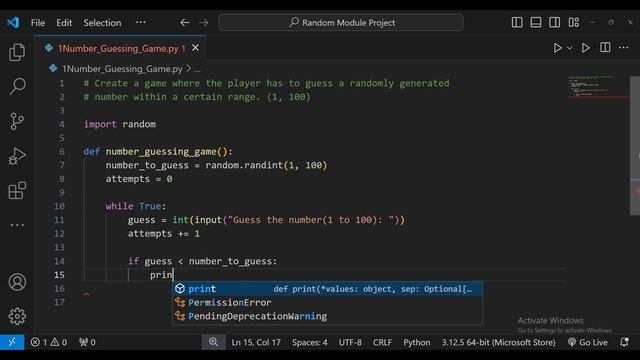Click the second run code play icon
Viewport: 640px width, 360px height.
pyautogui.click(x=585, y=48)
